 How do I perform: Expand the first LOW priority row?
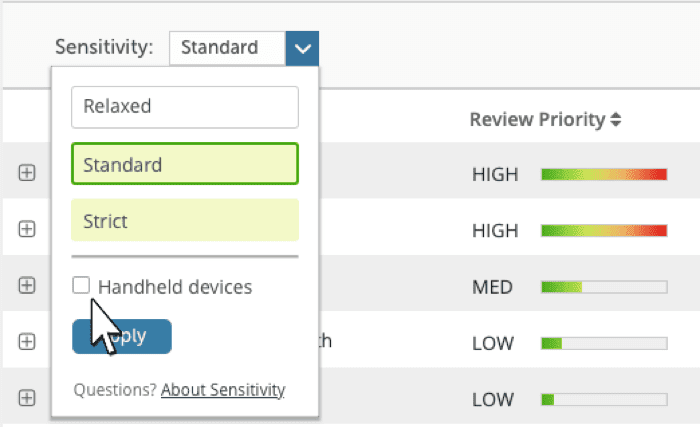27,342
